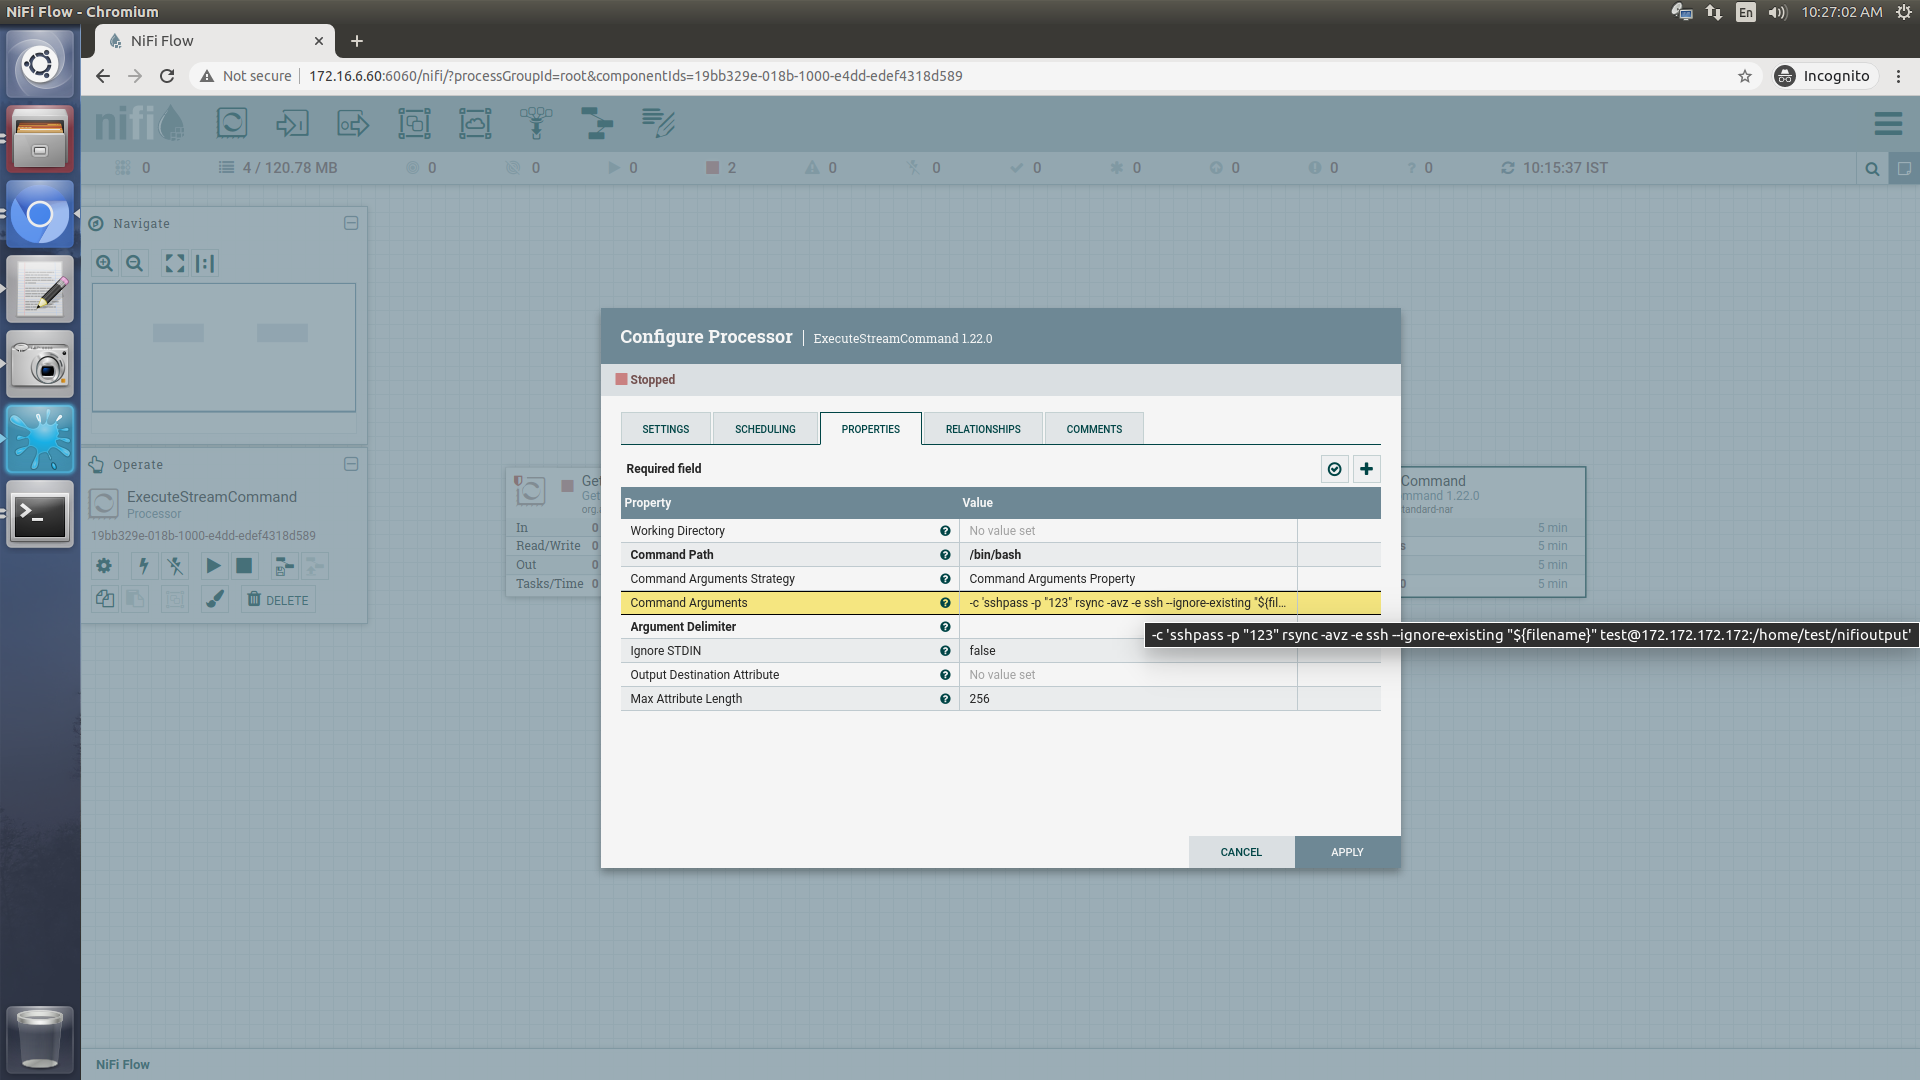1920x1080 pixels.
Task: Collapse the Operate panel
Action: (x=351, y=464)
